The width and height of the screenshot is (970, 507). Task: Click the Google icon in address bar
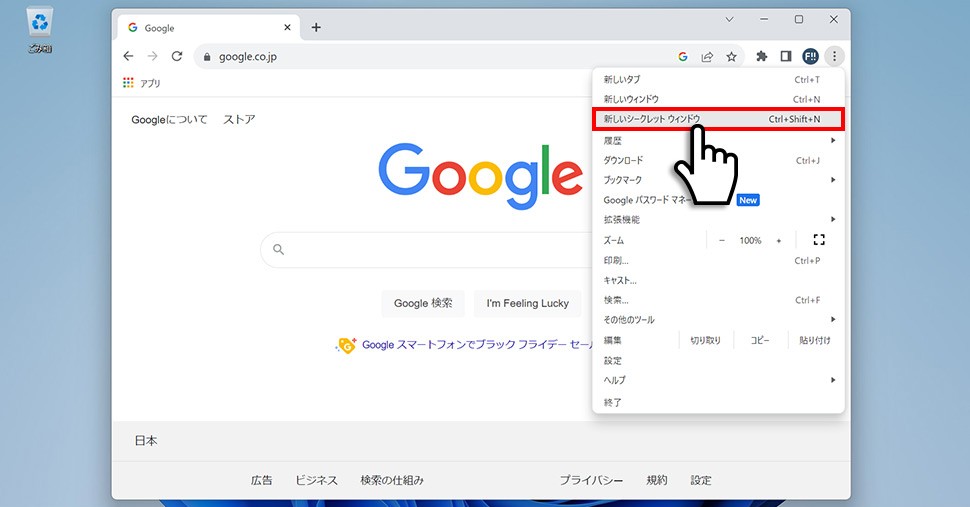pos(683,57)
